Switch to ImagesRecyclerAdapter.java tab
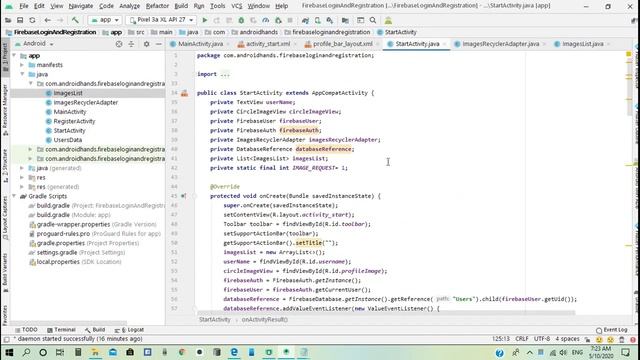This screenshot has height=360, width=640. (500, 44)
